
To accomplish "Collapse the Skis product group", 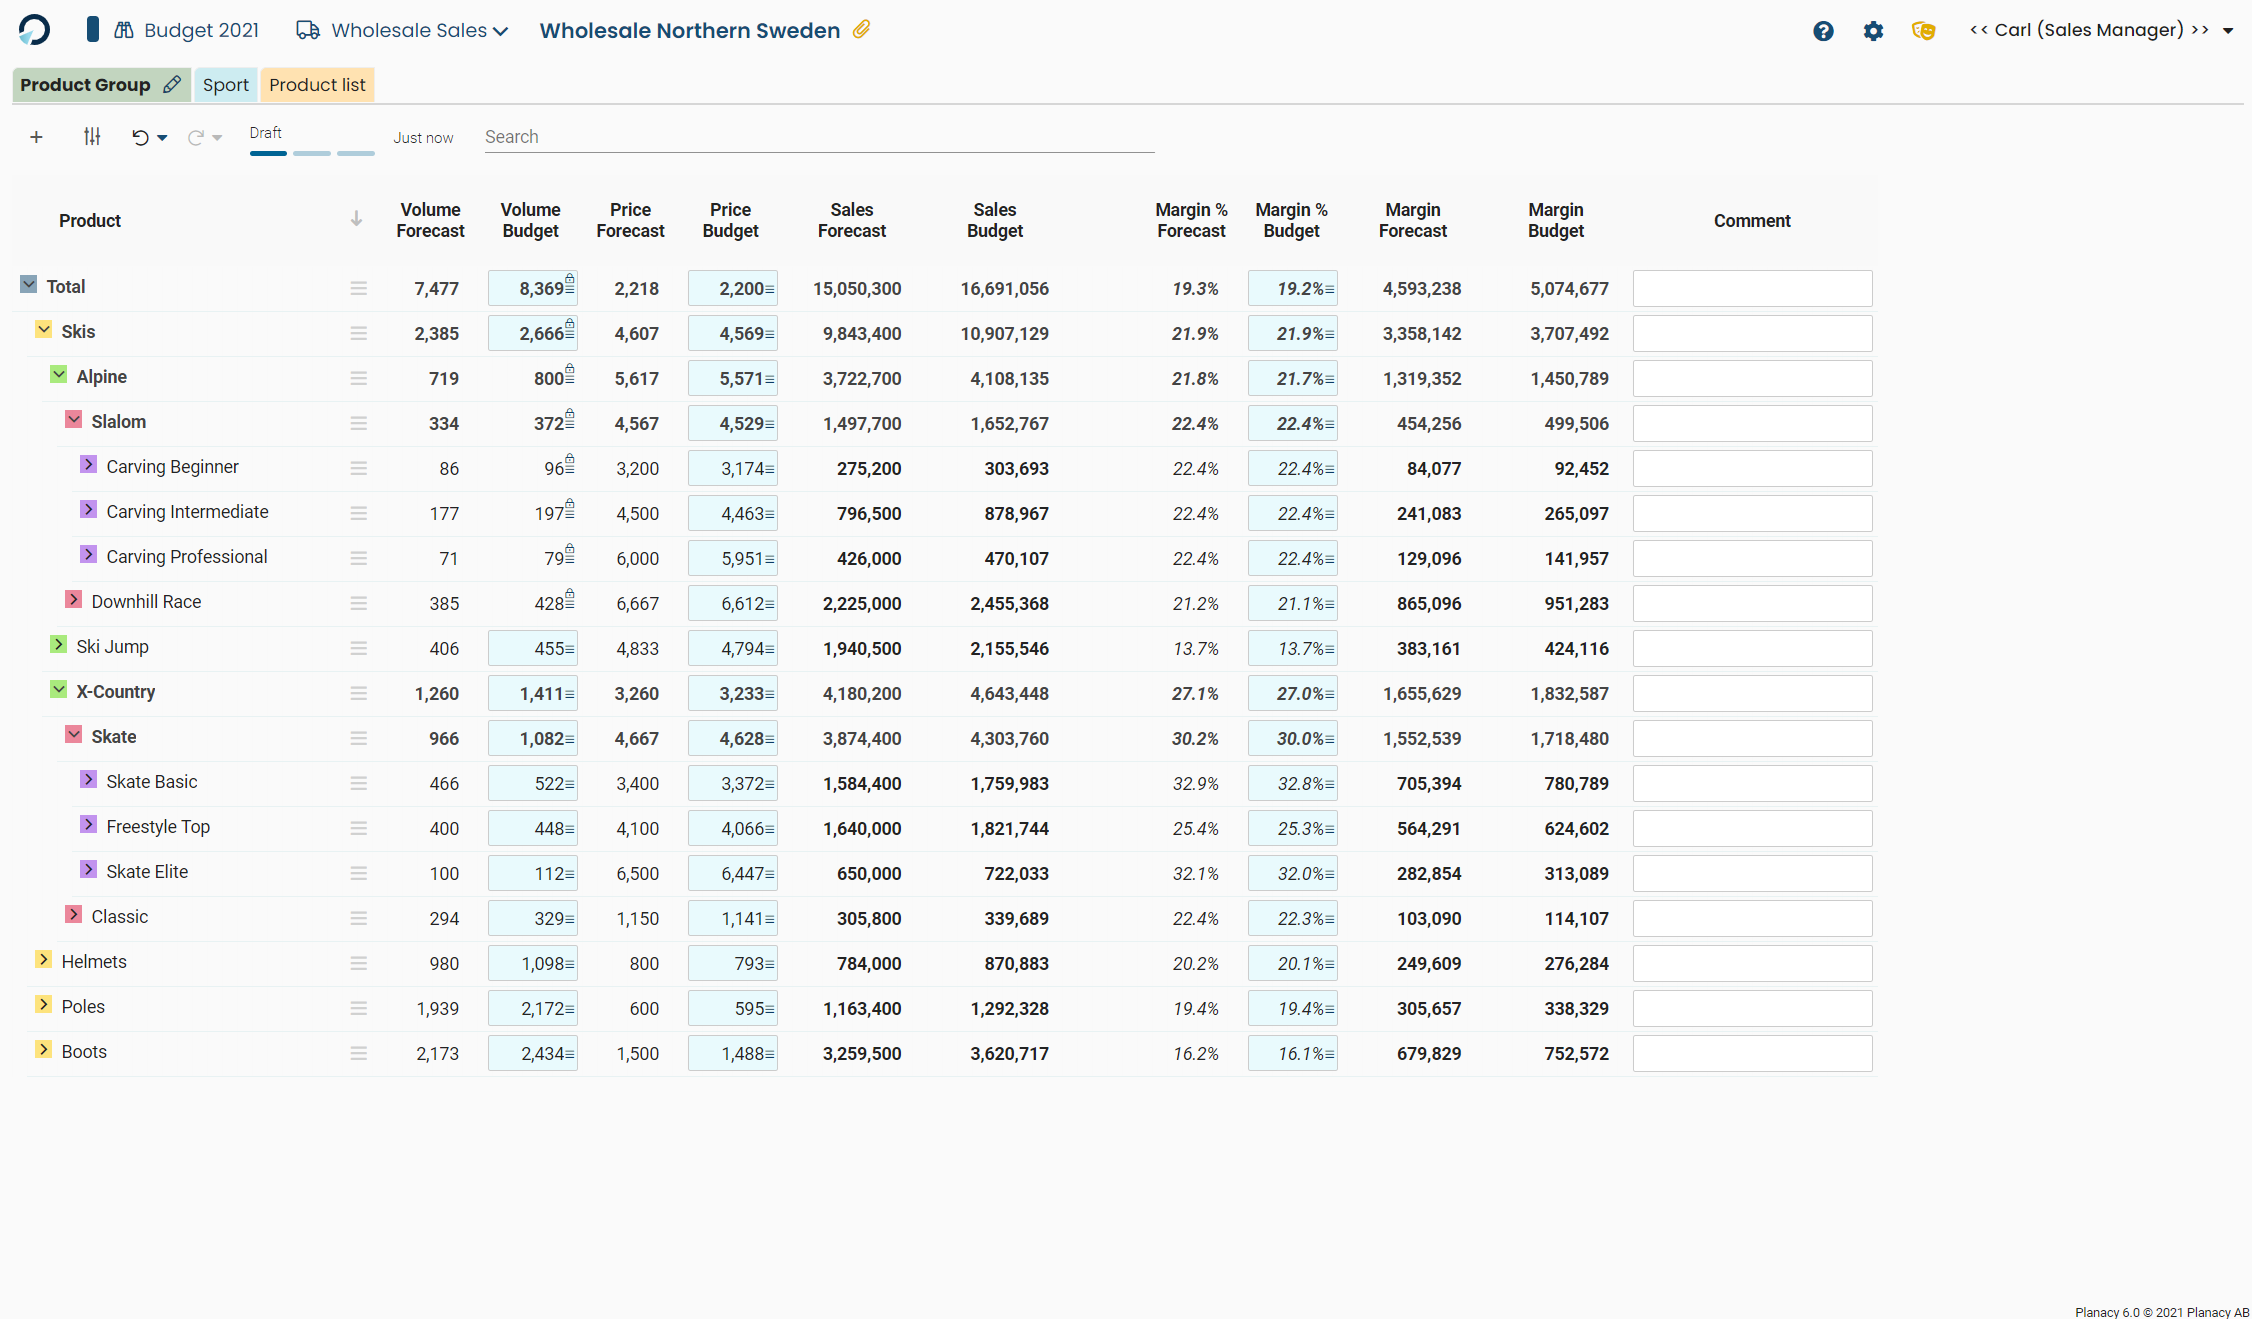I will [44, 330].
